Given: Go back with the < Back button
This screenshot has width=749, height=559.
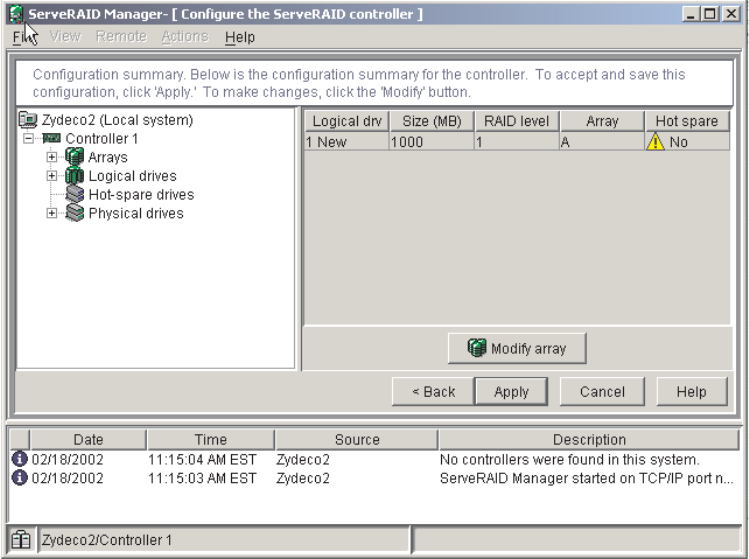Looking at the screenshot, I should tap(433, 392).
